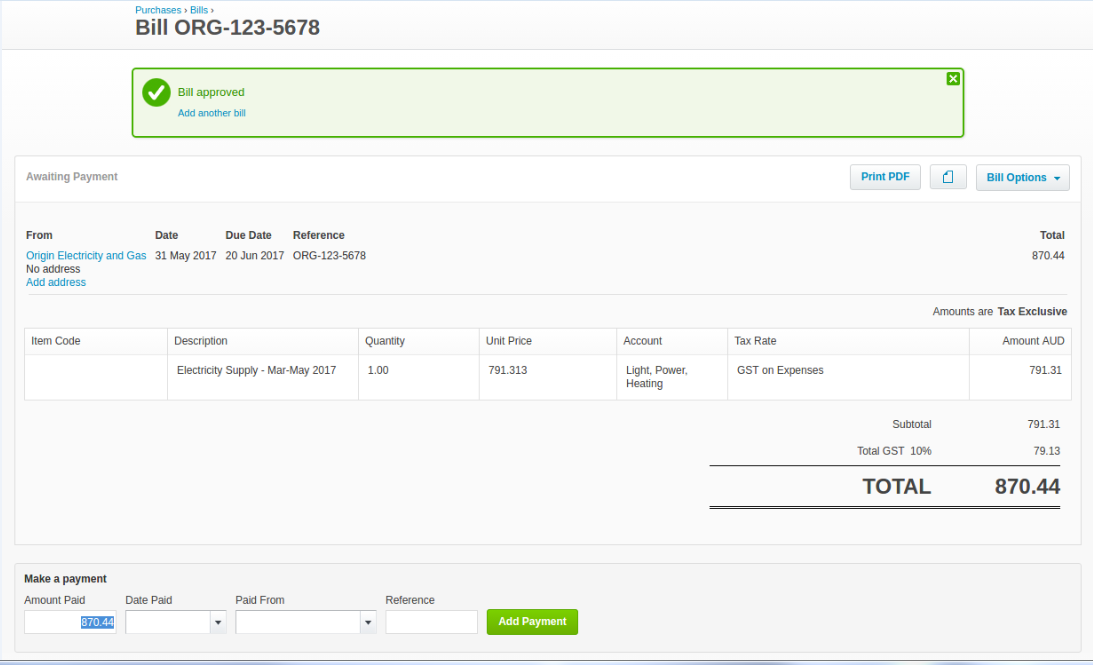Click the Tax Exclusive amounts label
1093x665 pixels.
click(1032, 311)
